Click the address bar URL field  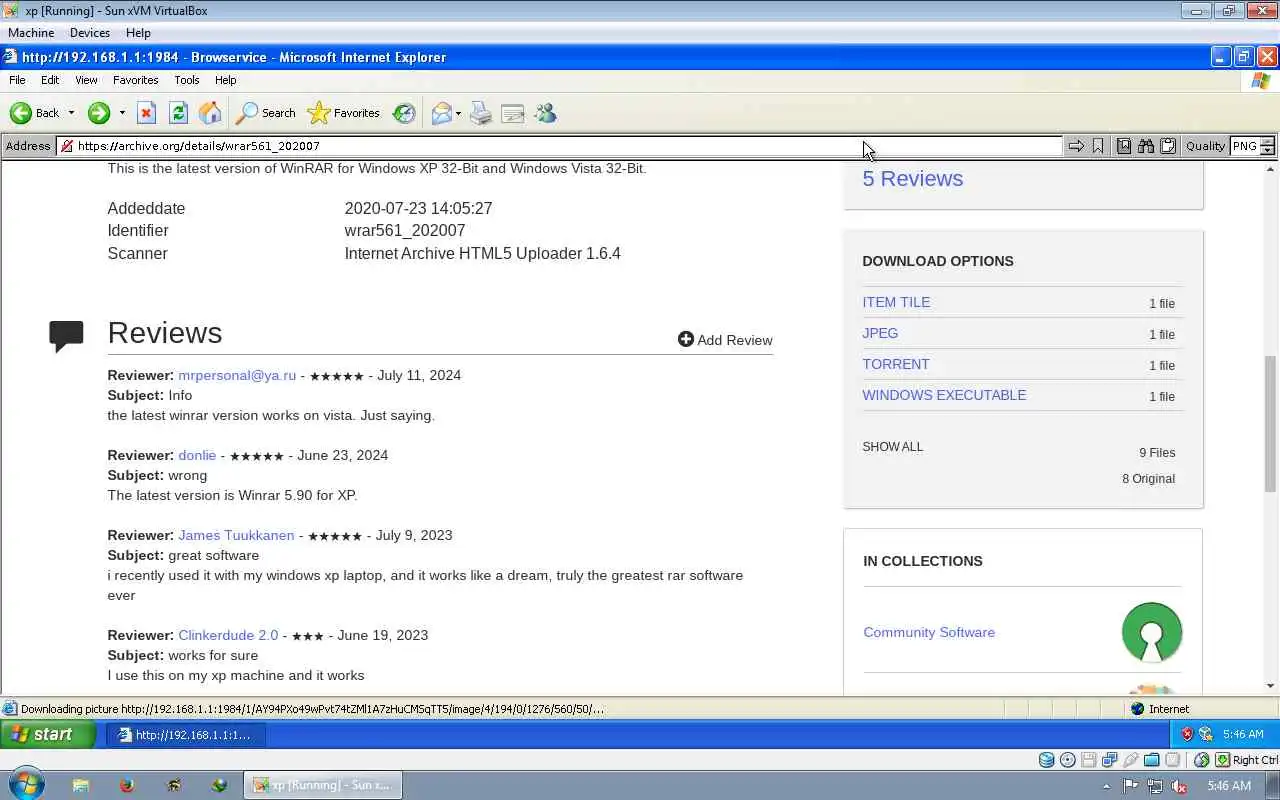560,146
